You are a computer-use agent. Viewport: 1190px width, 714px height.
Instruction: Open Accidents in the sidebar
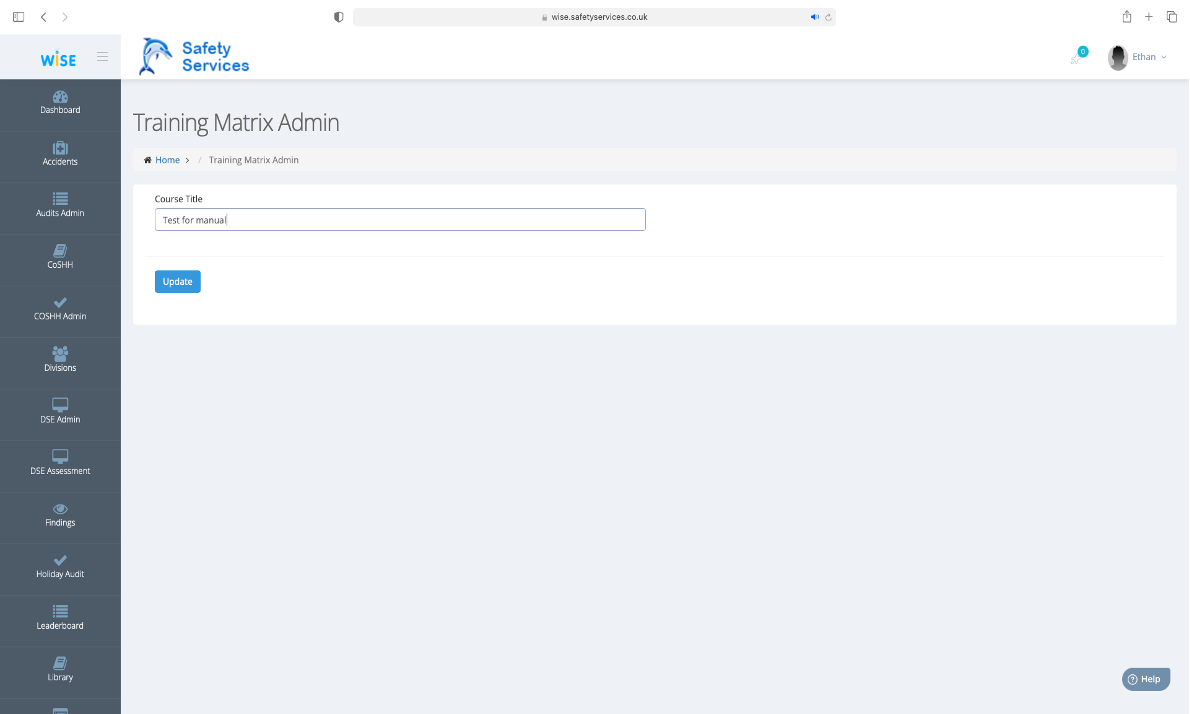60,155
